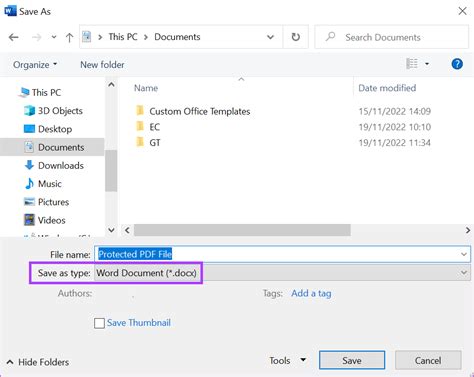
Task: Close the Save As dialog
Action: point(462,11)
